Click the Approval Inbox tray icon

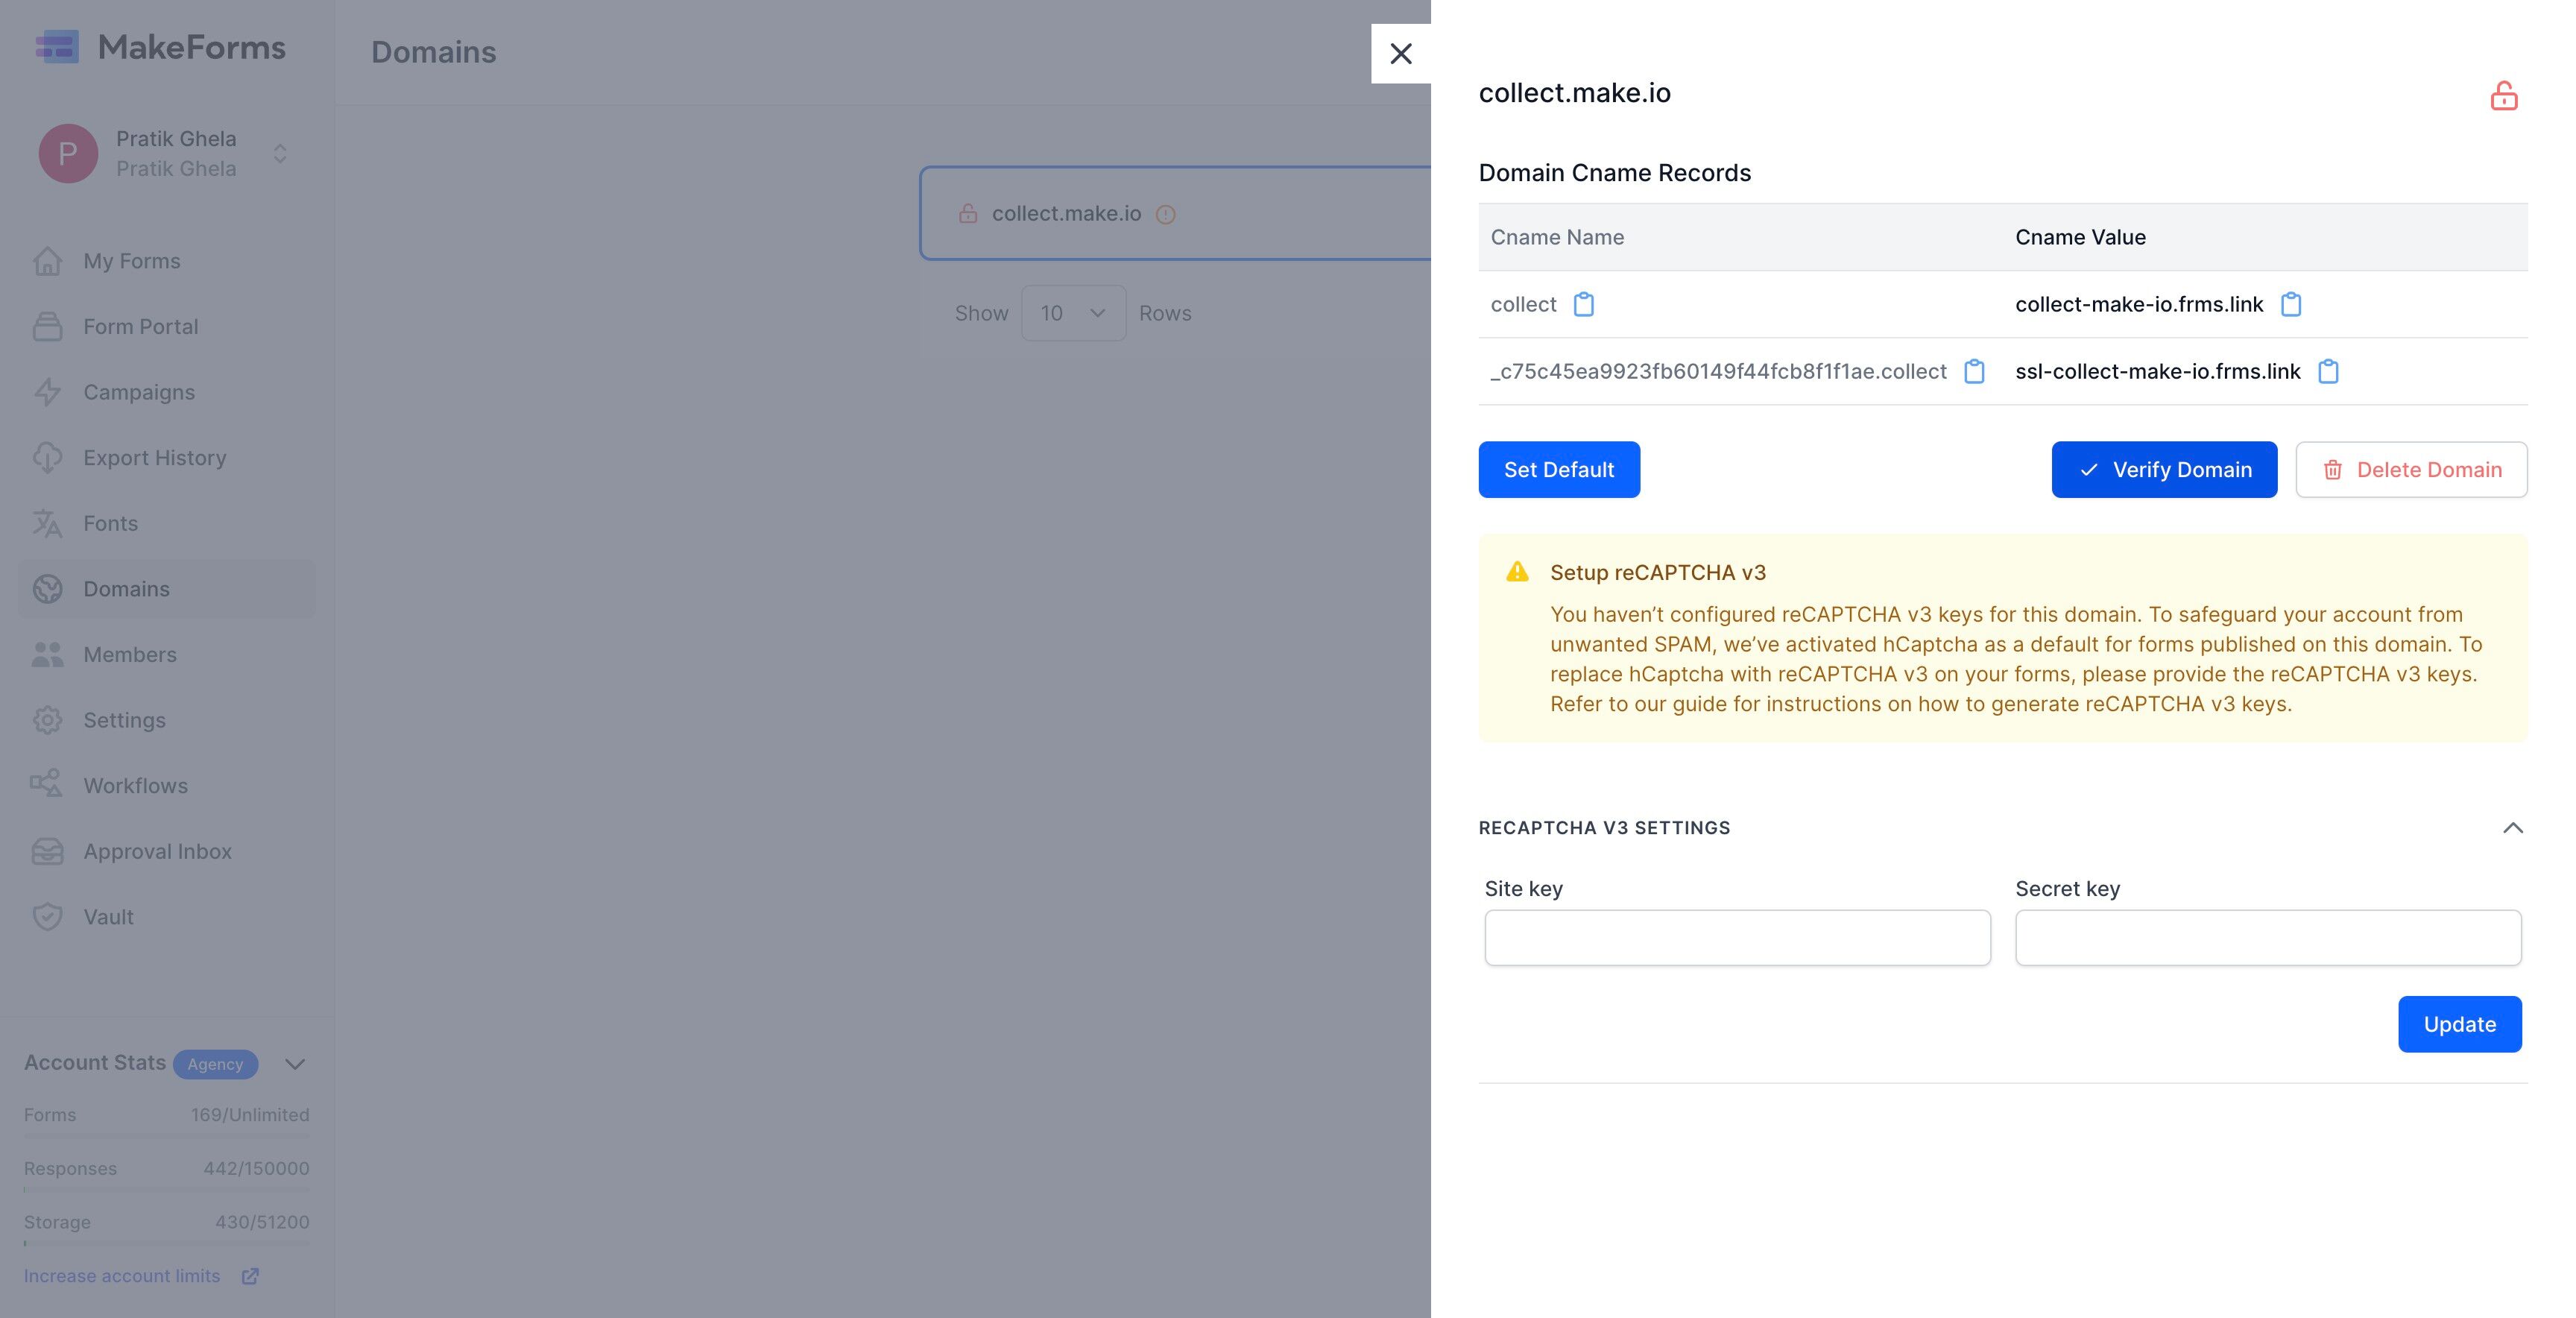[47, 851]
